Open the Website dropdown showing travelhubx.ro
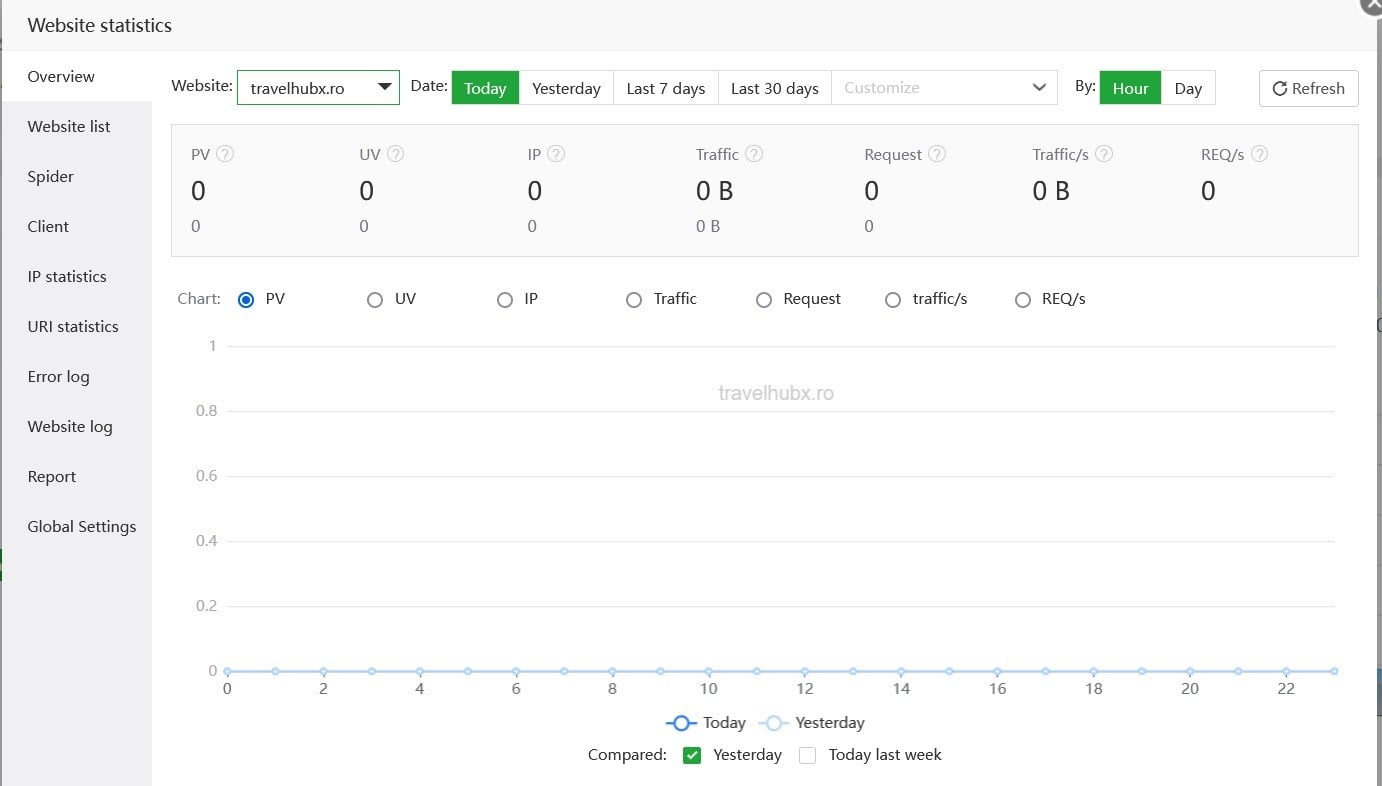This screenshot has height=786, width=1382. click(x=318, y=88)
